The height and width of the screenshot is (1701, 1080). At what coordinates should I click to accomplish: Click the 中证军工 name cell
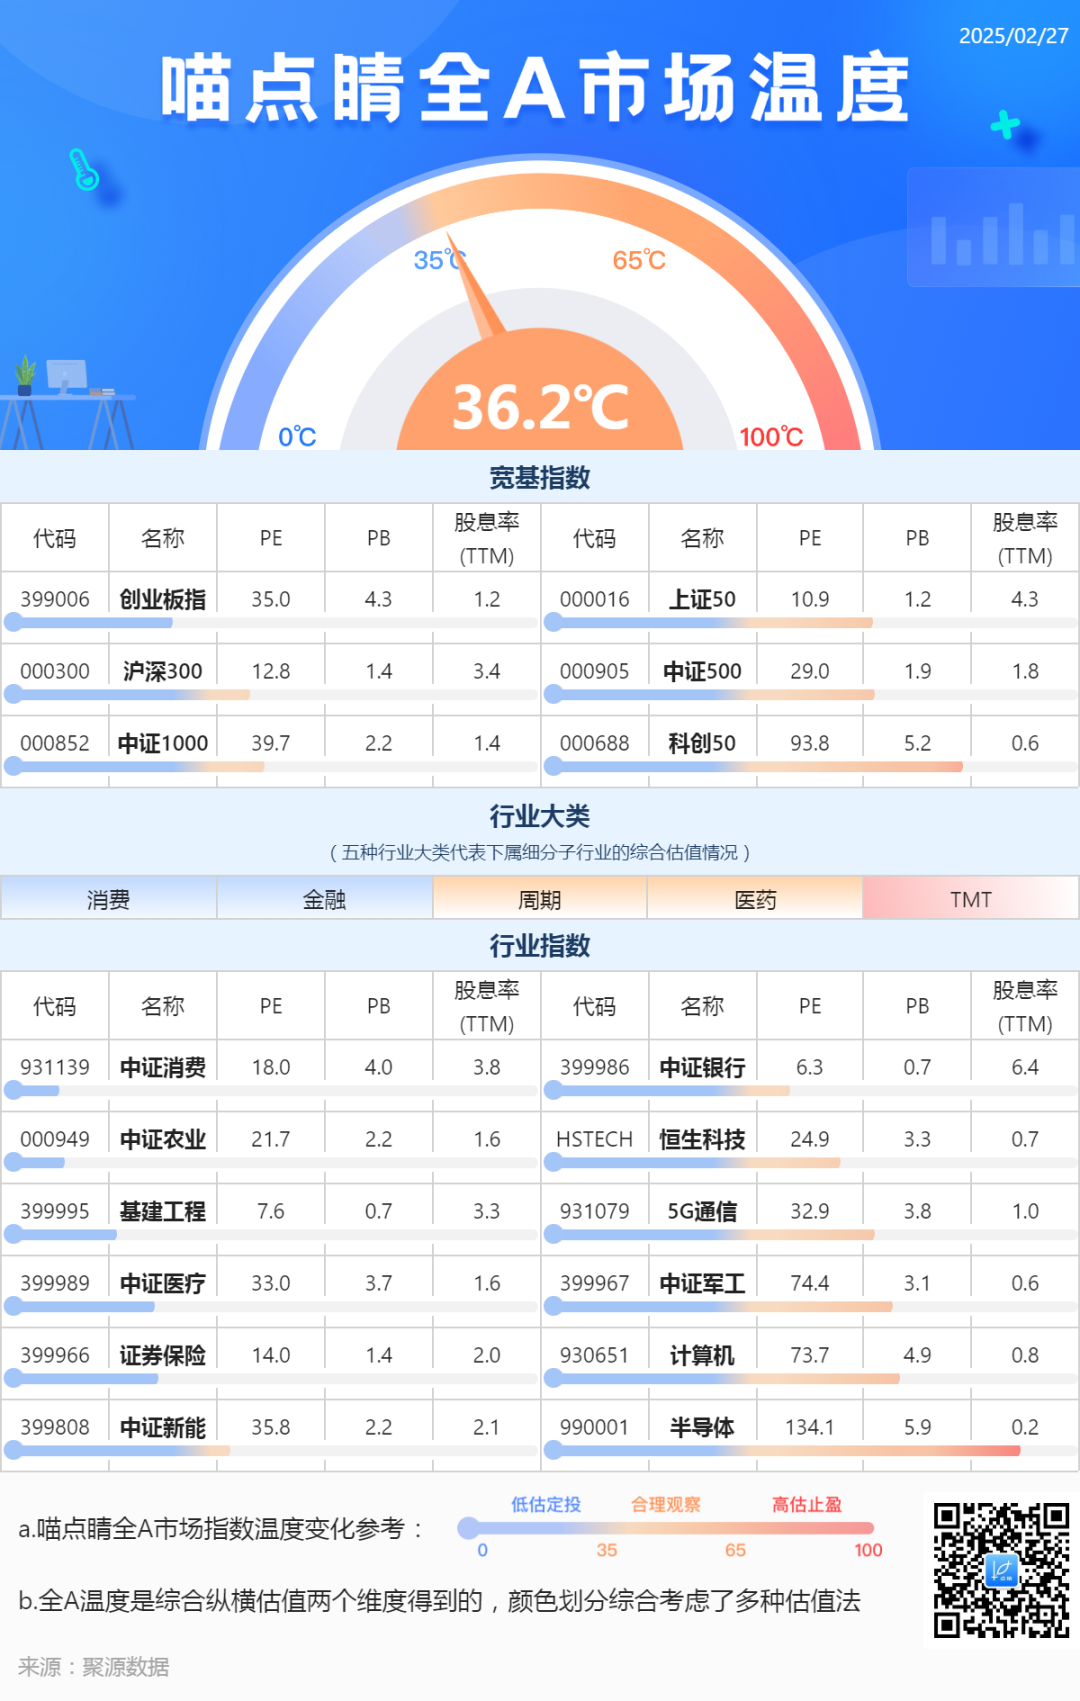coord(702,1283)
